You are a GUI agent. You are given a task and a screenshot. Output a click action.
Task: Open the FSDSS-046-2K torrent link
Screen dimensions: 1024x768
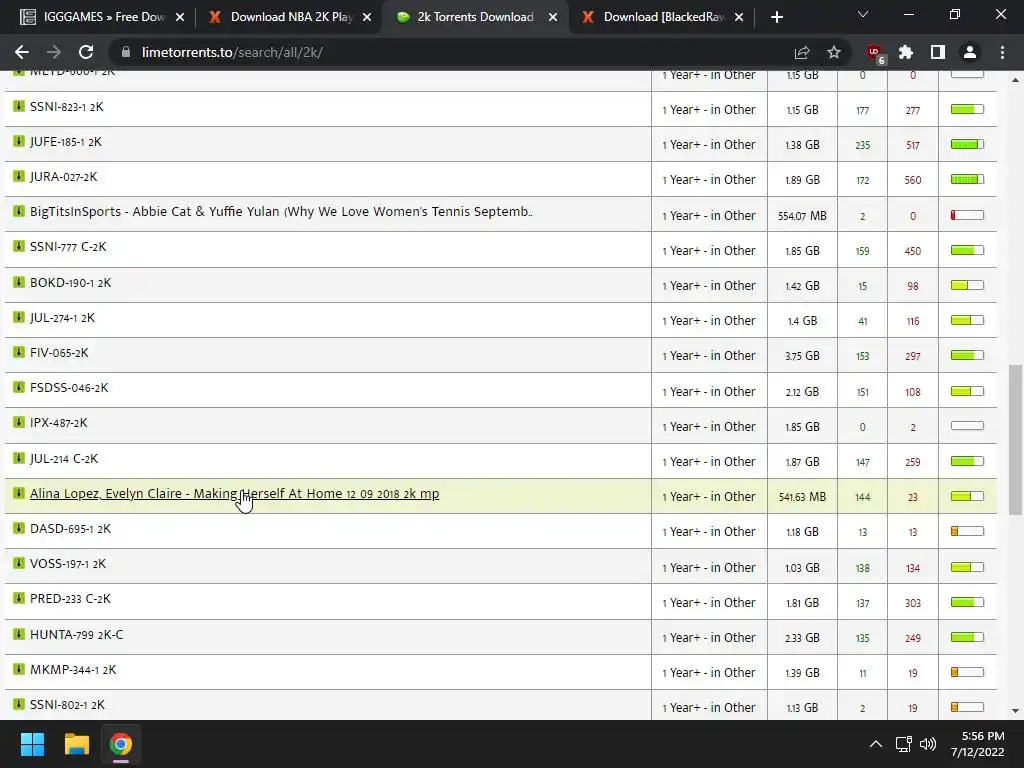click(69, 388)
